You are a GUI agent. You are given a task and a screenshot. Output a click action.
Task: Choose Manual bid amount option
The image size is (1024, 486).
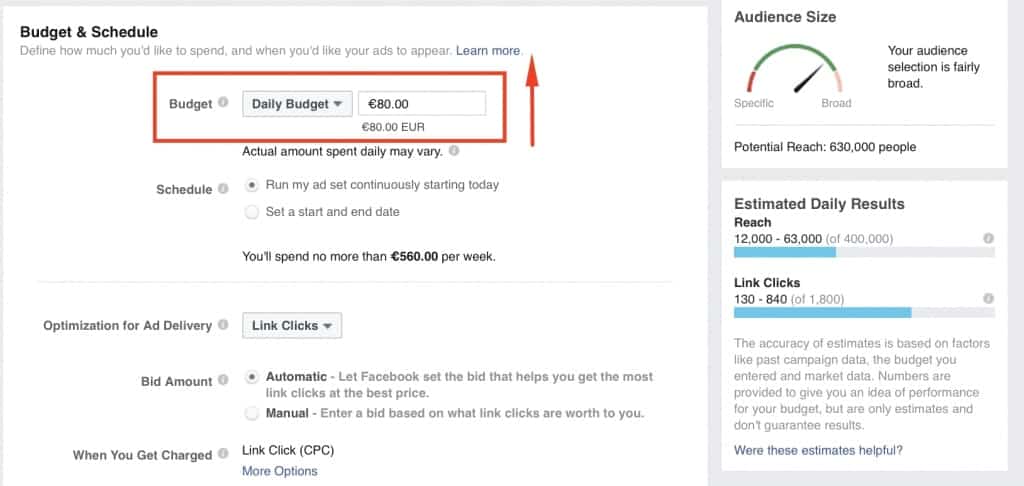252,412
